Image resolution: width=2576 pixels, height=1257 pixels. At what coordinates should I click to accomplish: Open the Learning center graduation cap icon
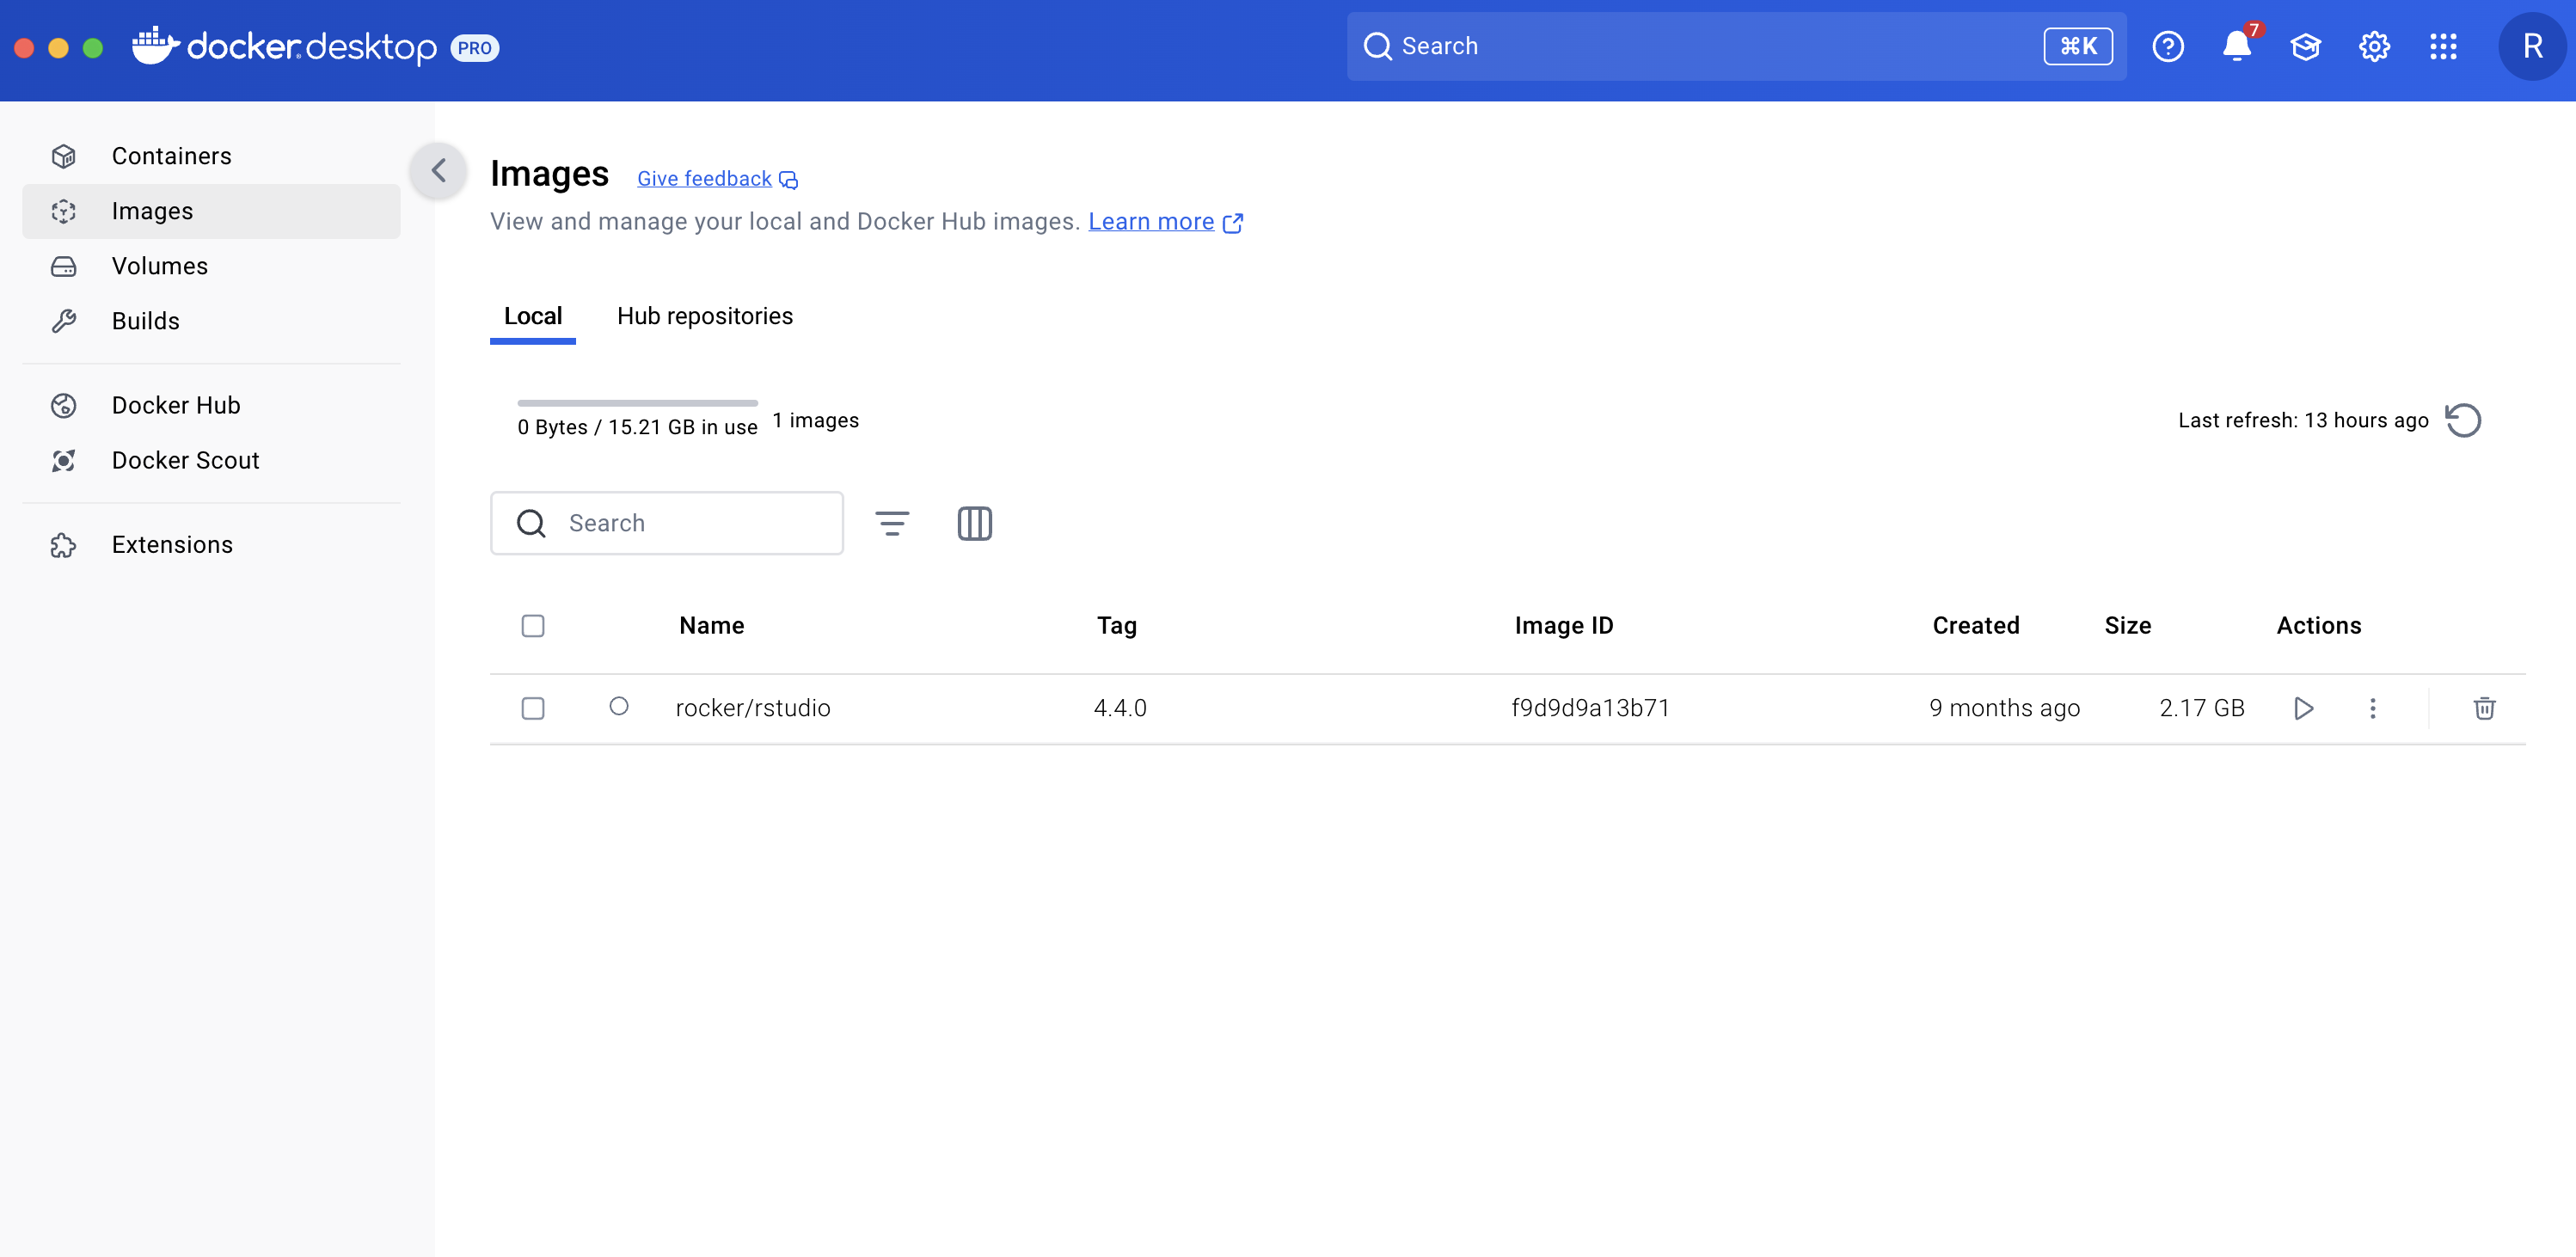coord(2306,46)
